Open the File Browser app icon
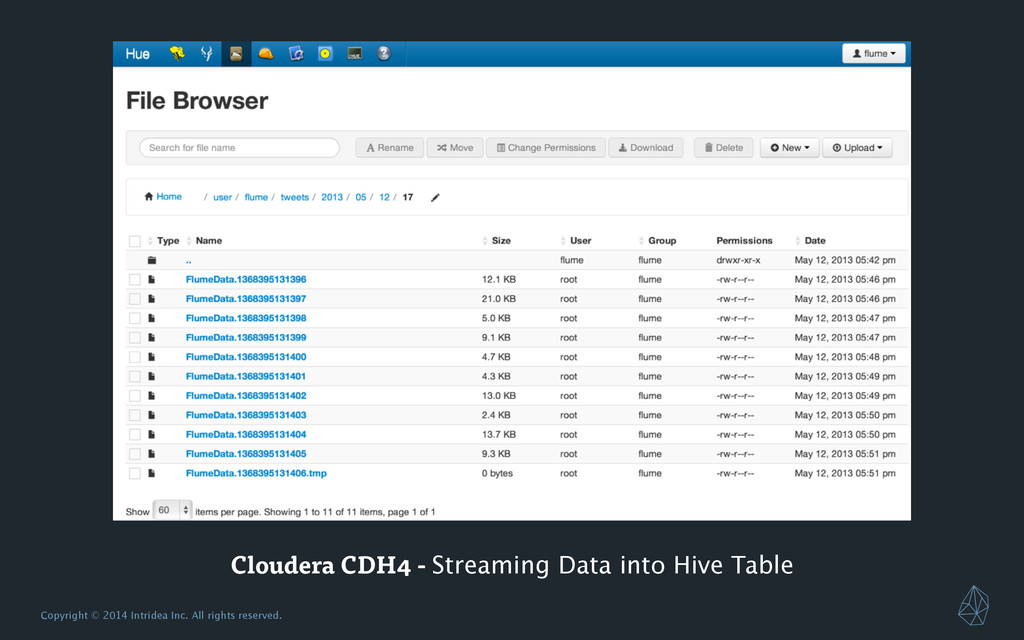Viewport: 1024px width, 640px height. [236, 54]
